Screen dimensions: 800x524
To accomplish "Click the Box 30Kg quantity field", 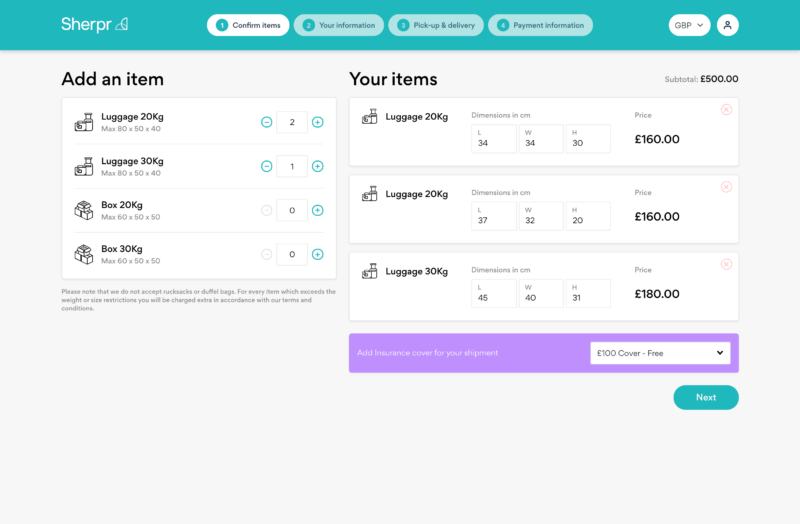I will [x=292, y=254].
